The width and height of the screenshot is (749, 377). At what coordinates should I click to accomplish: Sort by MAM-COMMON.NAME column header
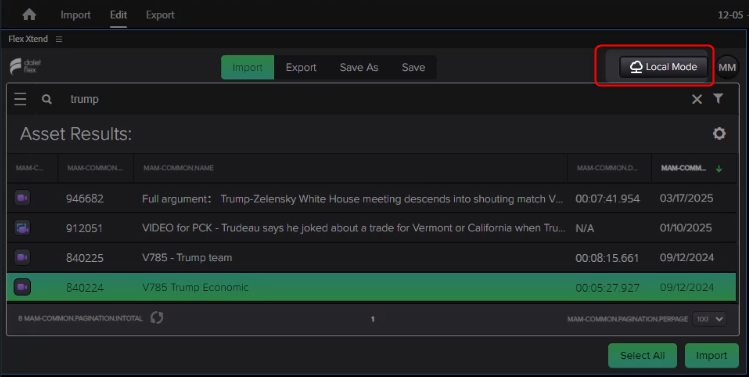pos(178,168)
